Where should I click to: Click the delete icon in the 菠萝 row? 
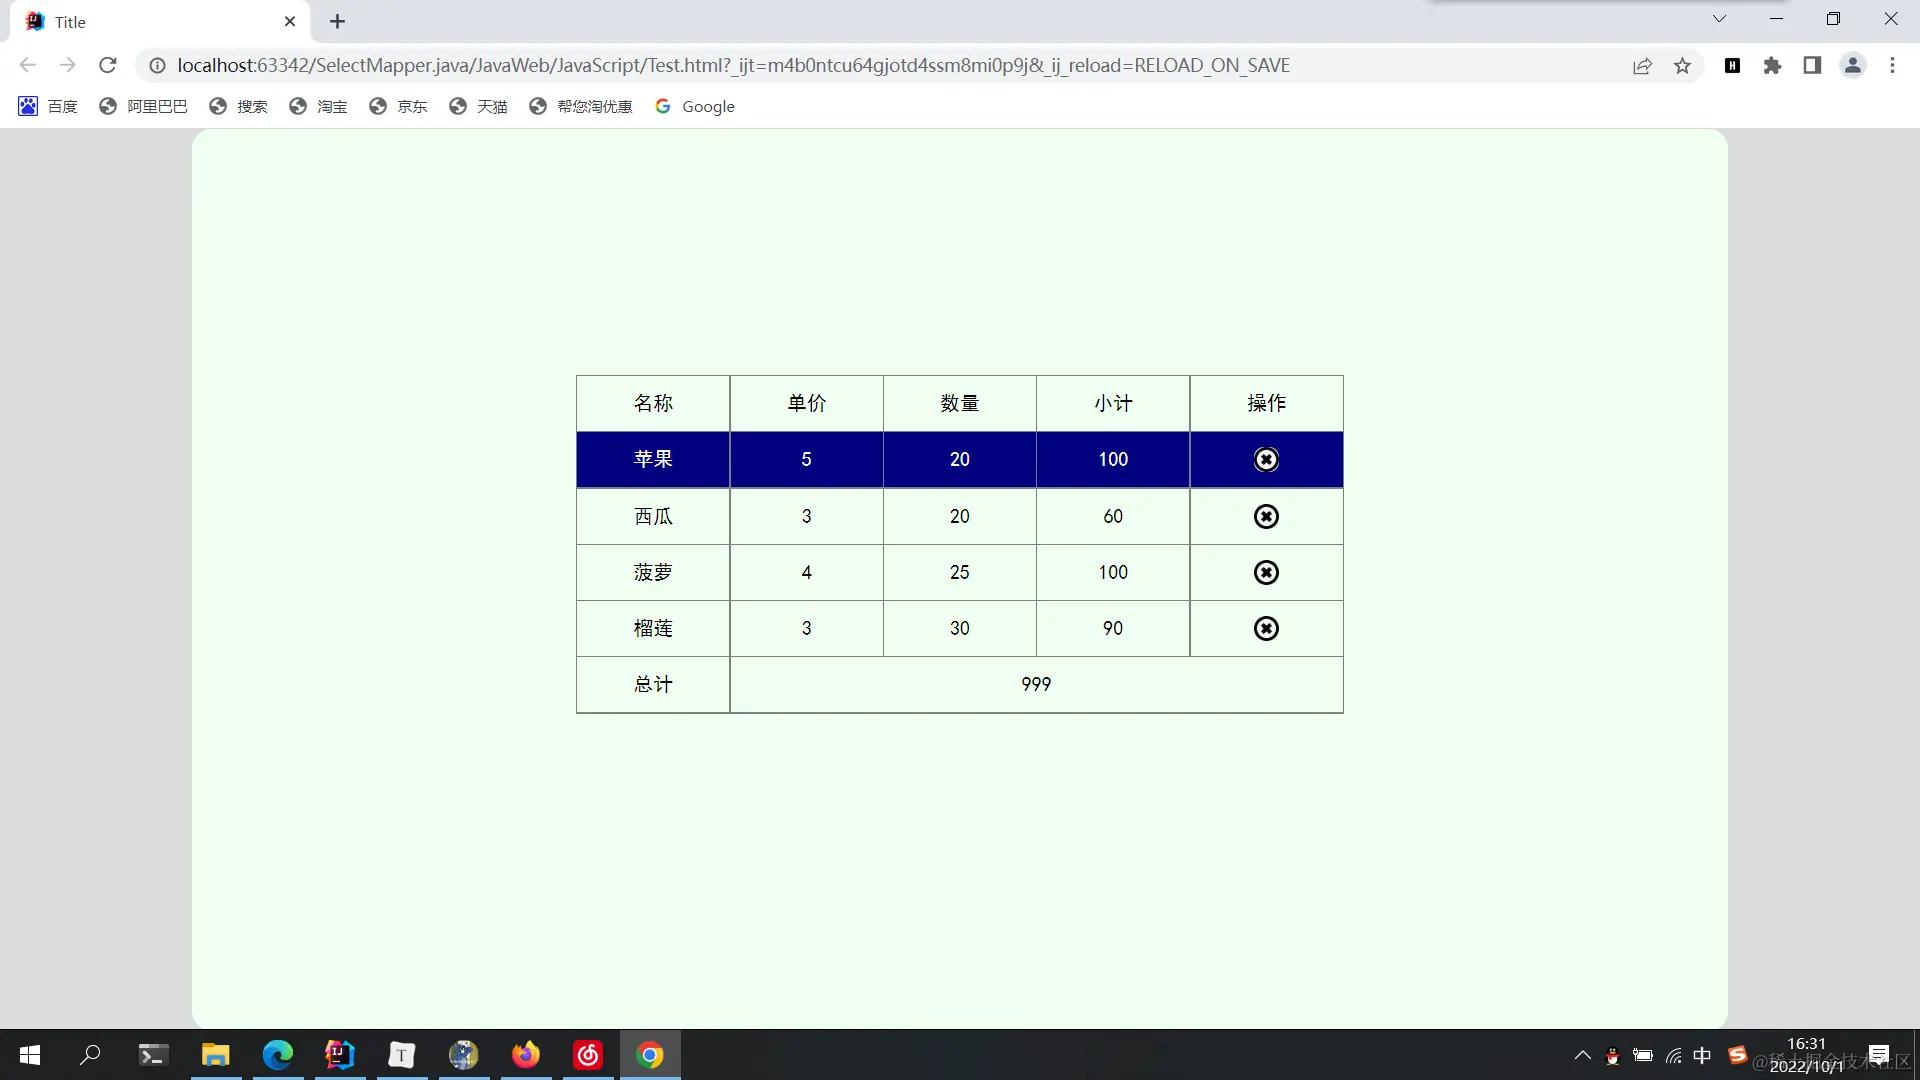pos(1266,572)
